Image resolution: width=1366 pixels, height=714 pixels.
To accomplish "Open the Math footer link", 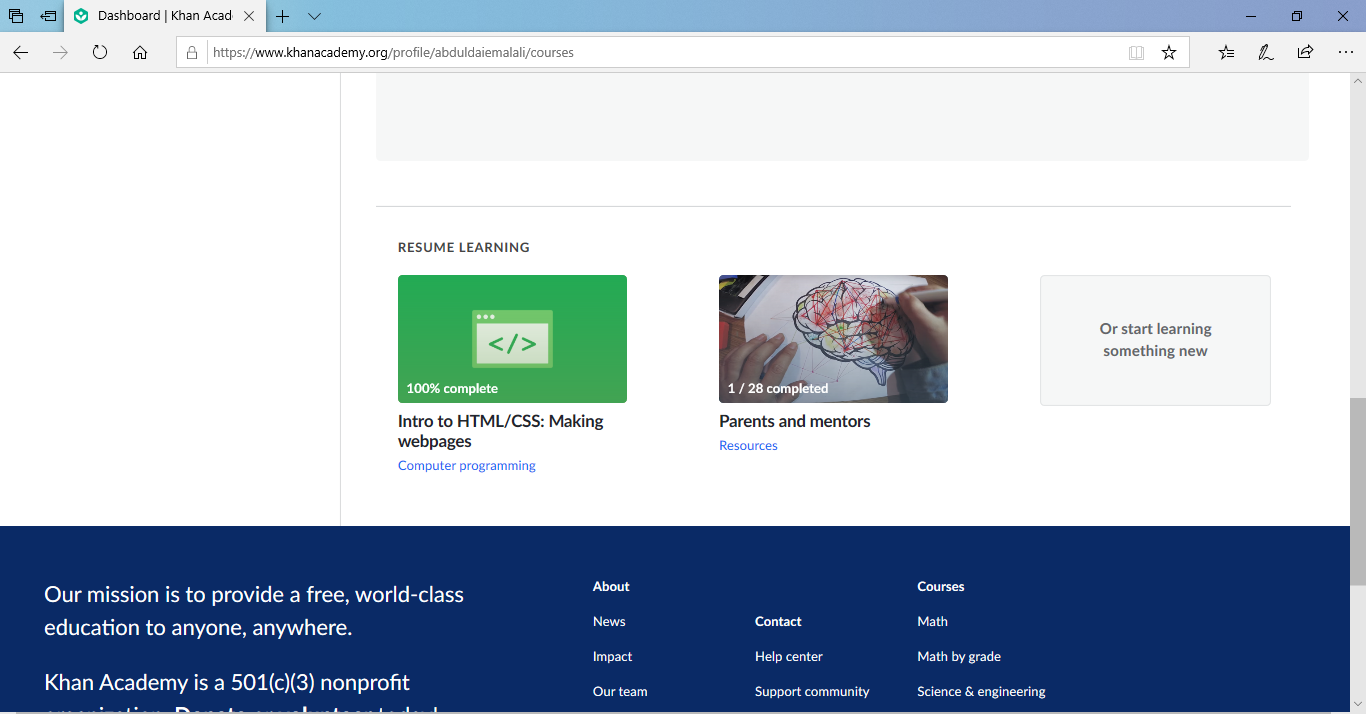I will pos(932,621).
